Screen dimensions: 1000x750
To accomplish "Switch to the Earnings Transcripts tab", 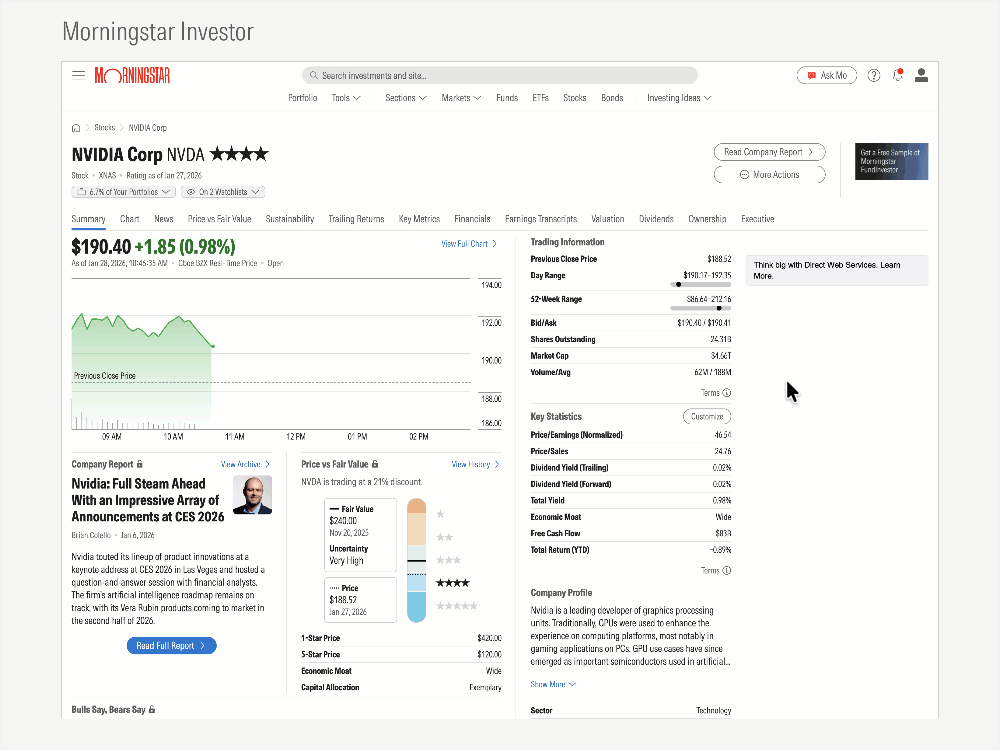I will tap(541, 219).
